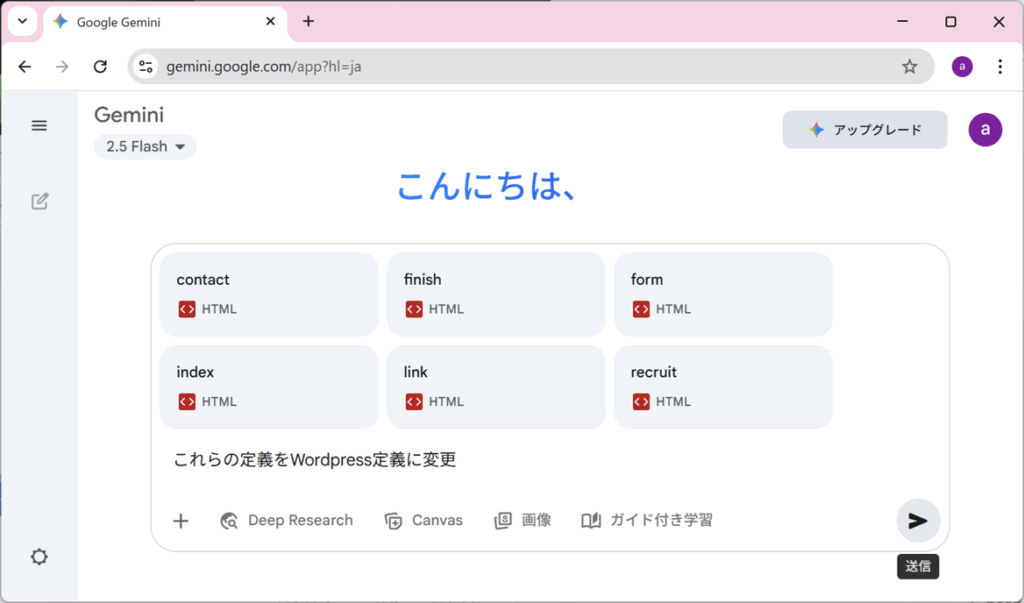Open Gemini settings gear icon
The width and height of the screenshot is (1024, 603).
coord(39,557)
